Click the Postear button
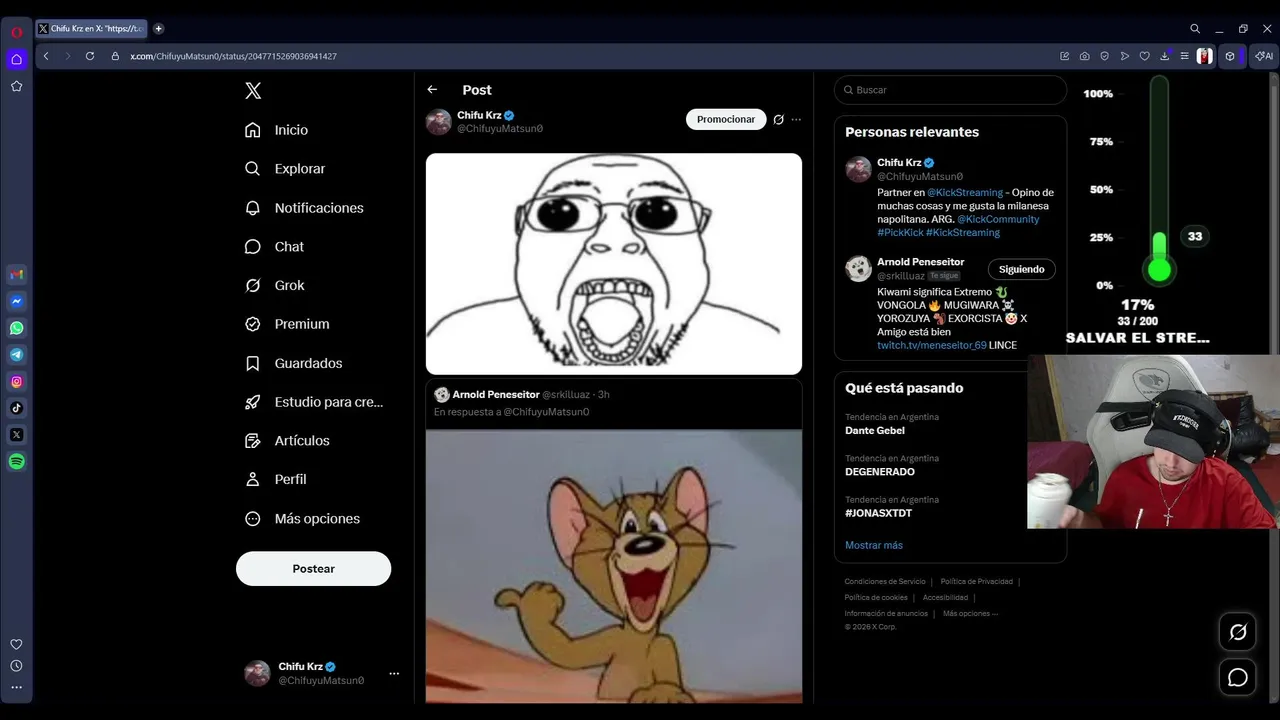Viewport: 1280px width, 720px height. (313, 568)
